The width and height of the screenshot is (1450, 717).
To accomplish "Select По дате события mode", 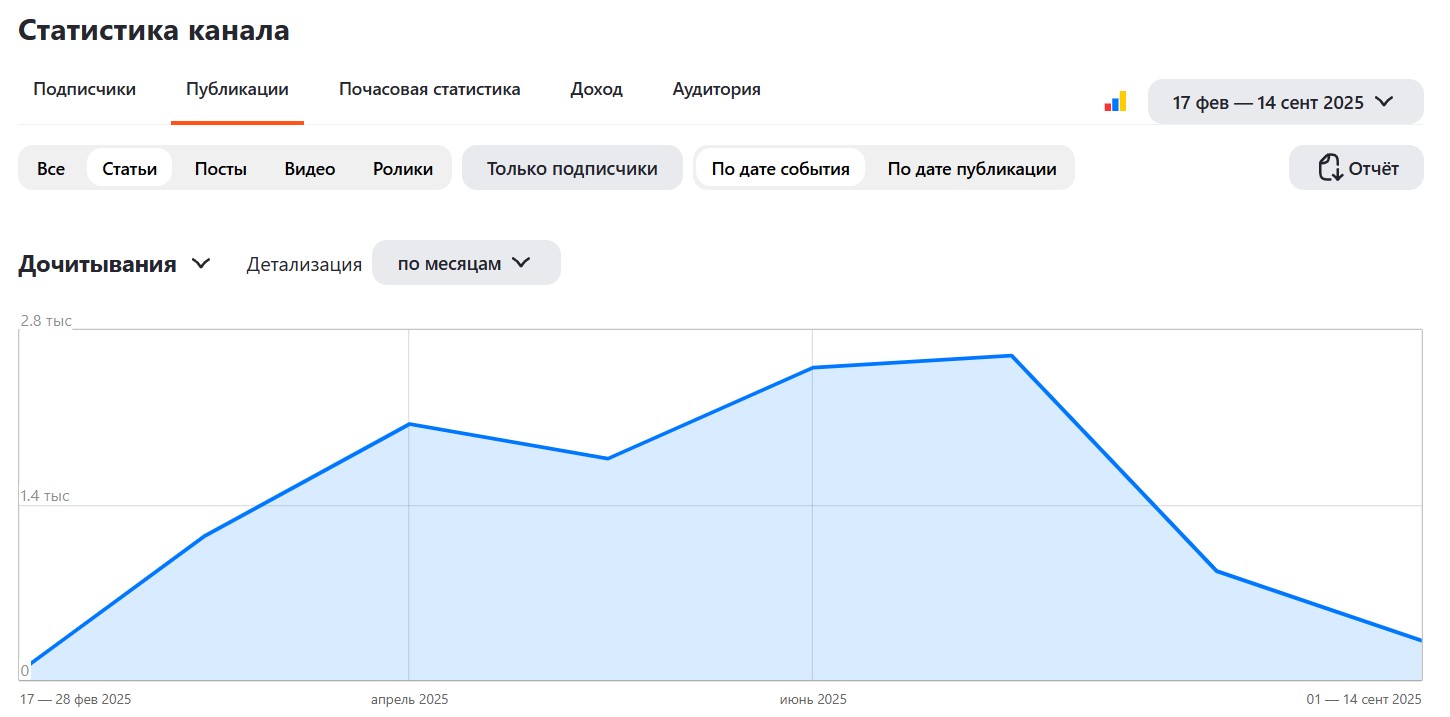I will 781,168.
